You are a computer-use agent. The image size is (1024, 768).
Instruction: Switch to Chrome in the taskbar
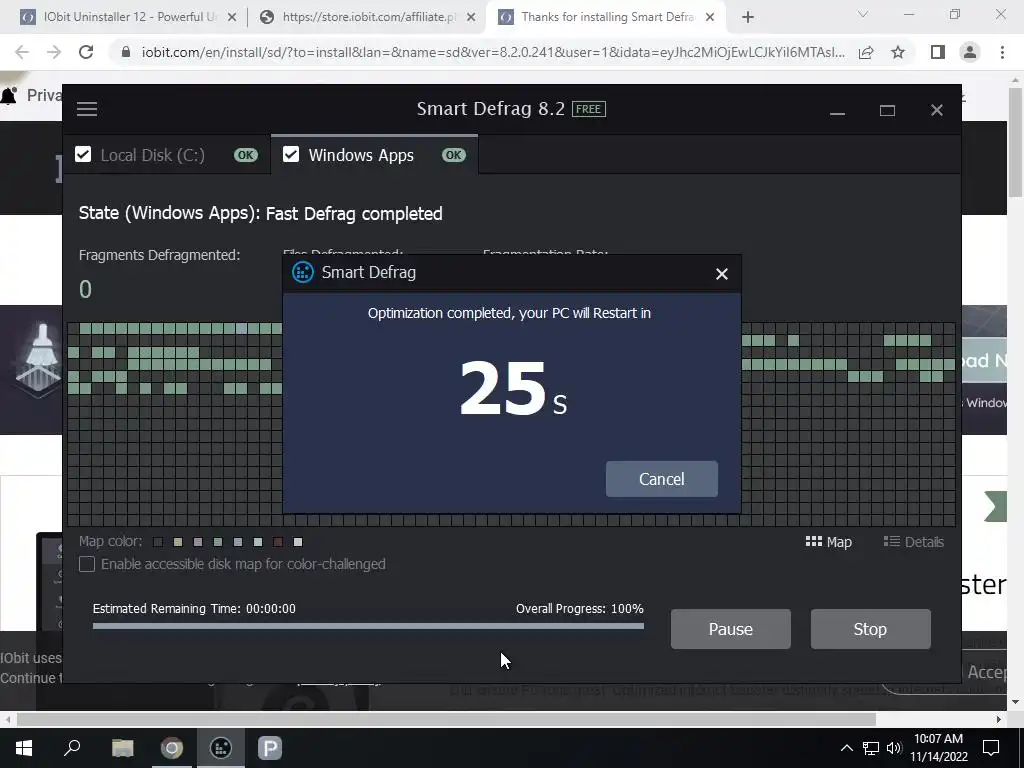pyautogui.click(x=172, y=748)
